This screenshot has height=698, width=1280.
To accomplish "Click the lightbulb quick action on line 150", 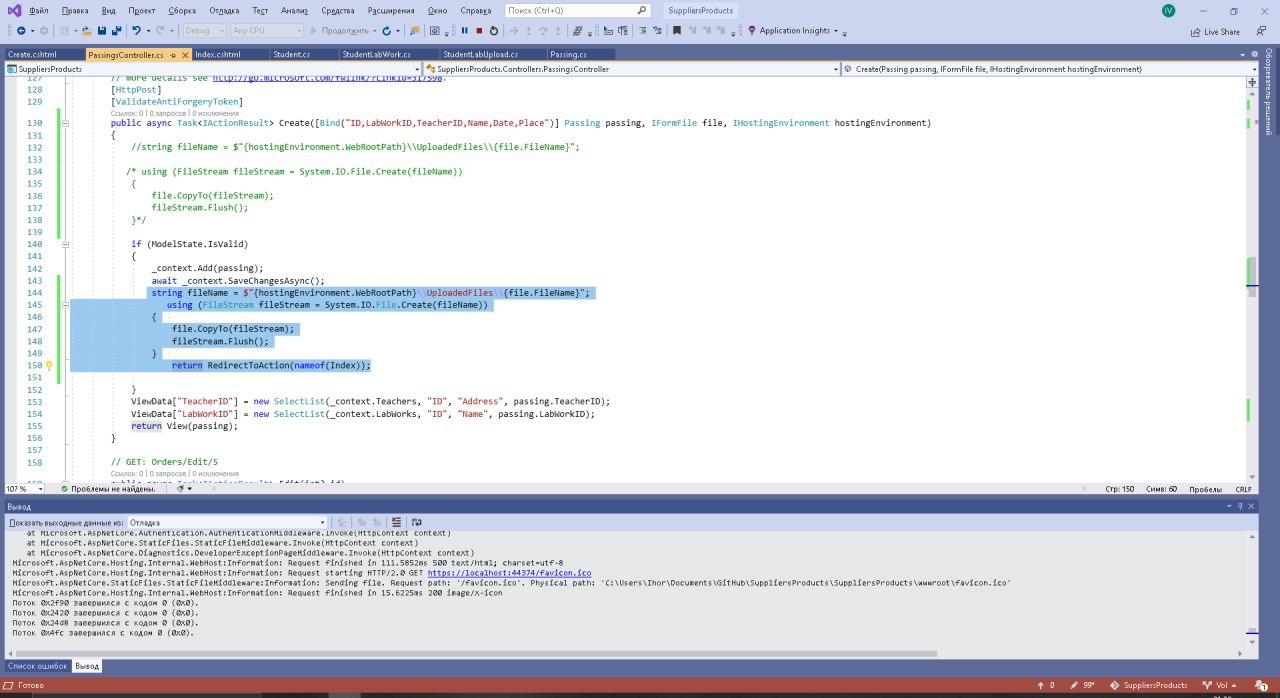I will (x=48, y=366).
